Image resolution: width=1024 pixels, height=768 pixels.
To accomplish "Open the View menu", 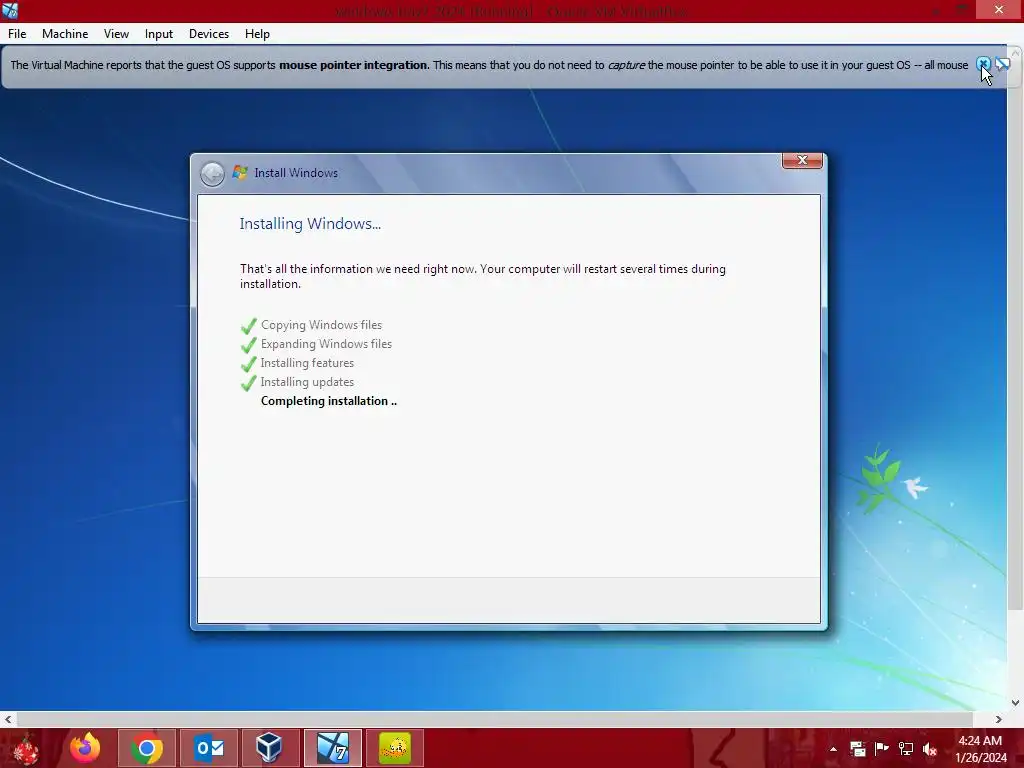I will 116,34.
